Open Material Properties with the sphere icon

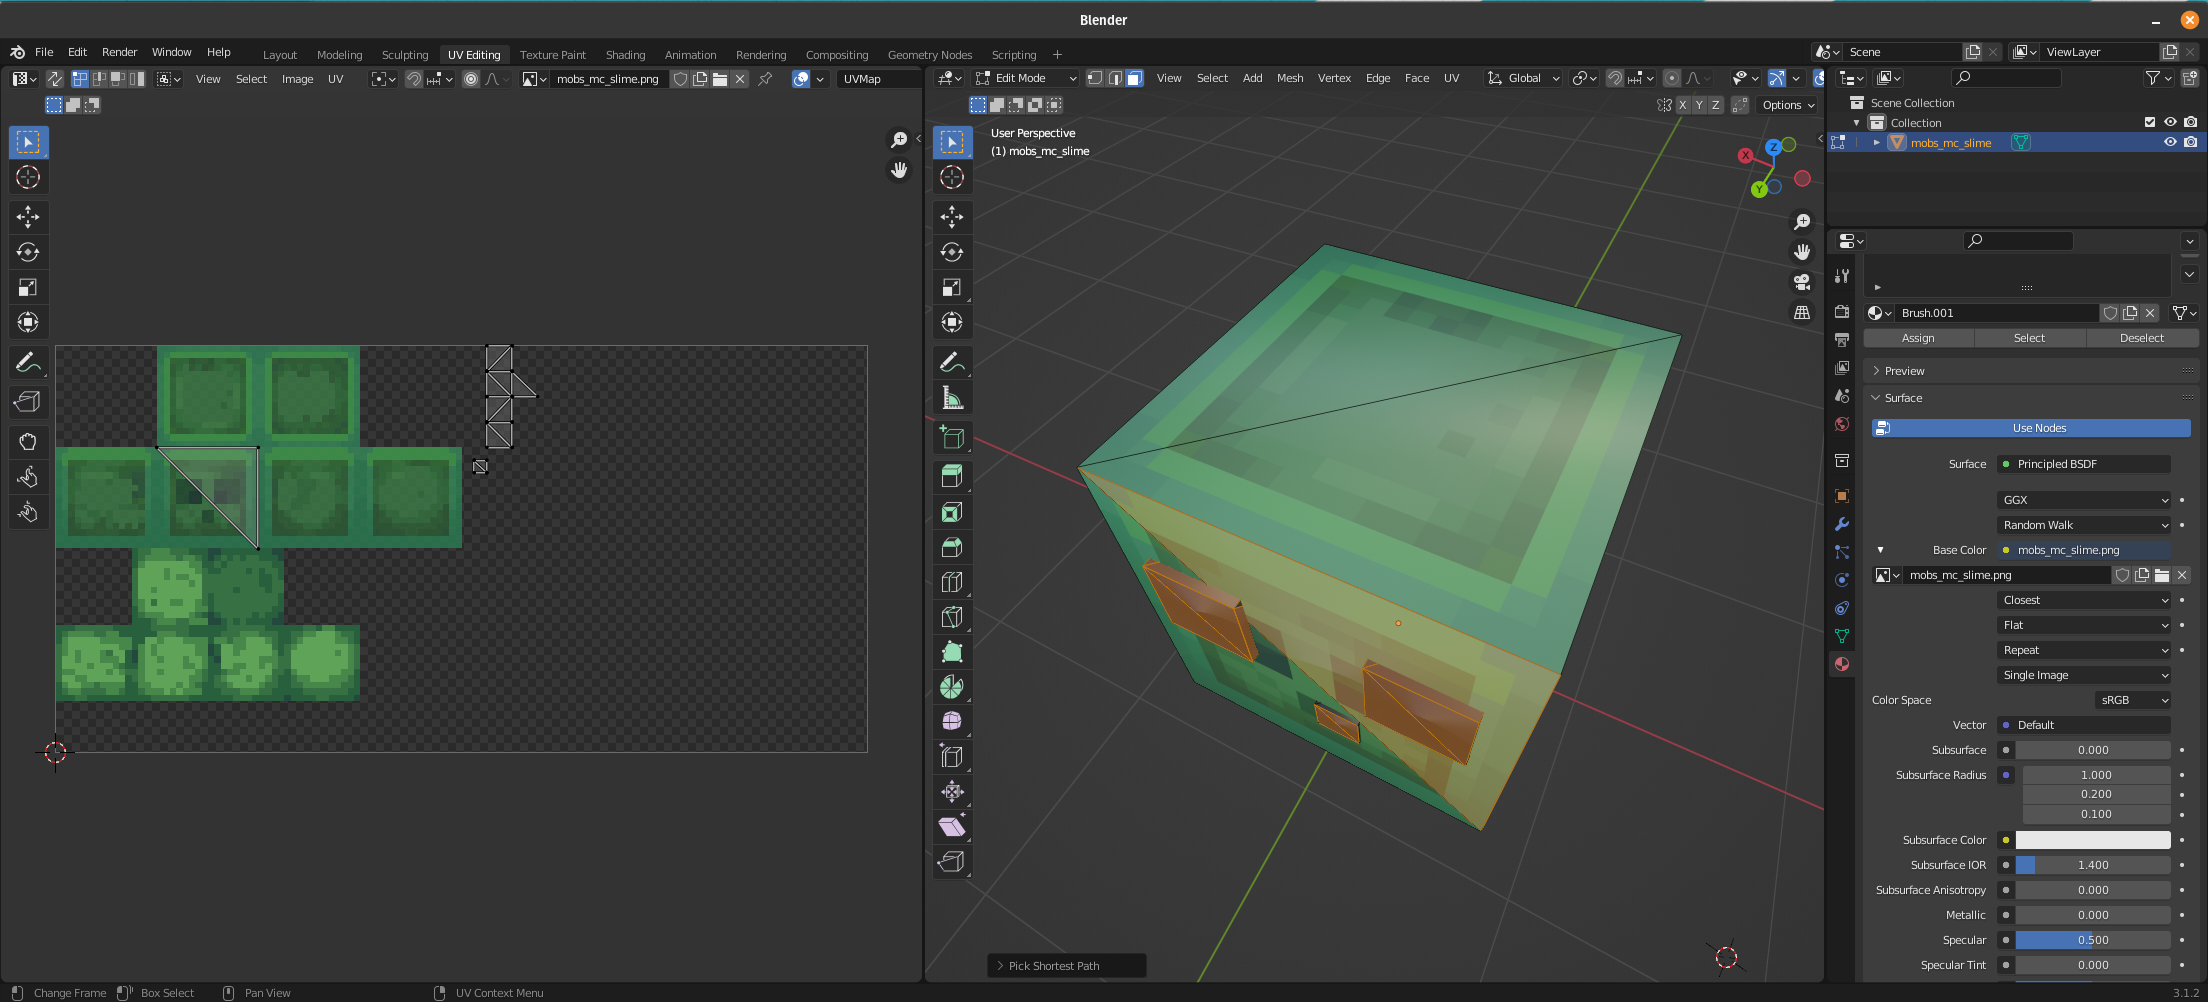pos(1841,664)
